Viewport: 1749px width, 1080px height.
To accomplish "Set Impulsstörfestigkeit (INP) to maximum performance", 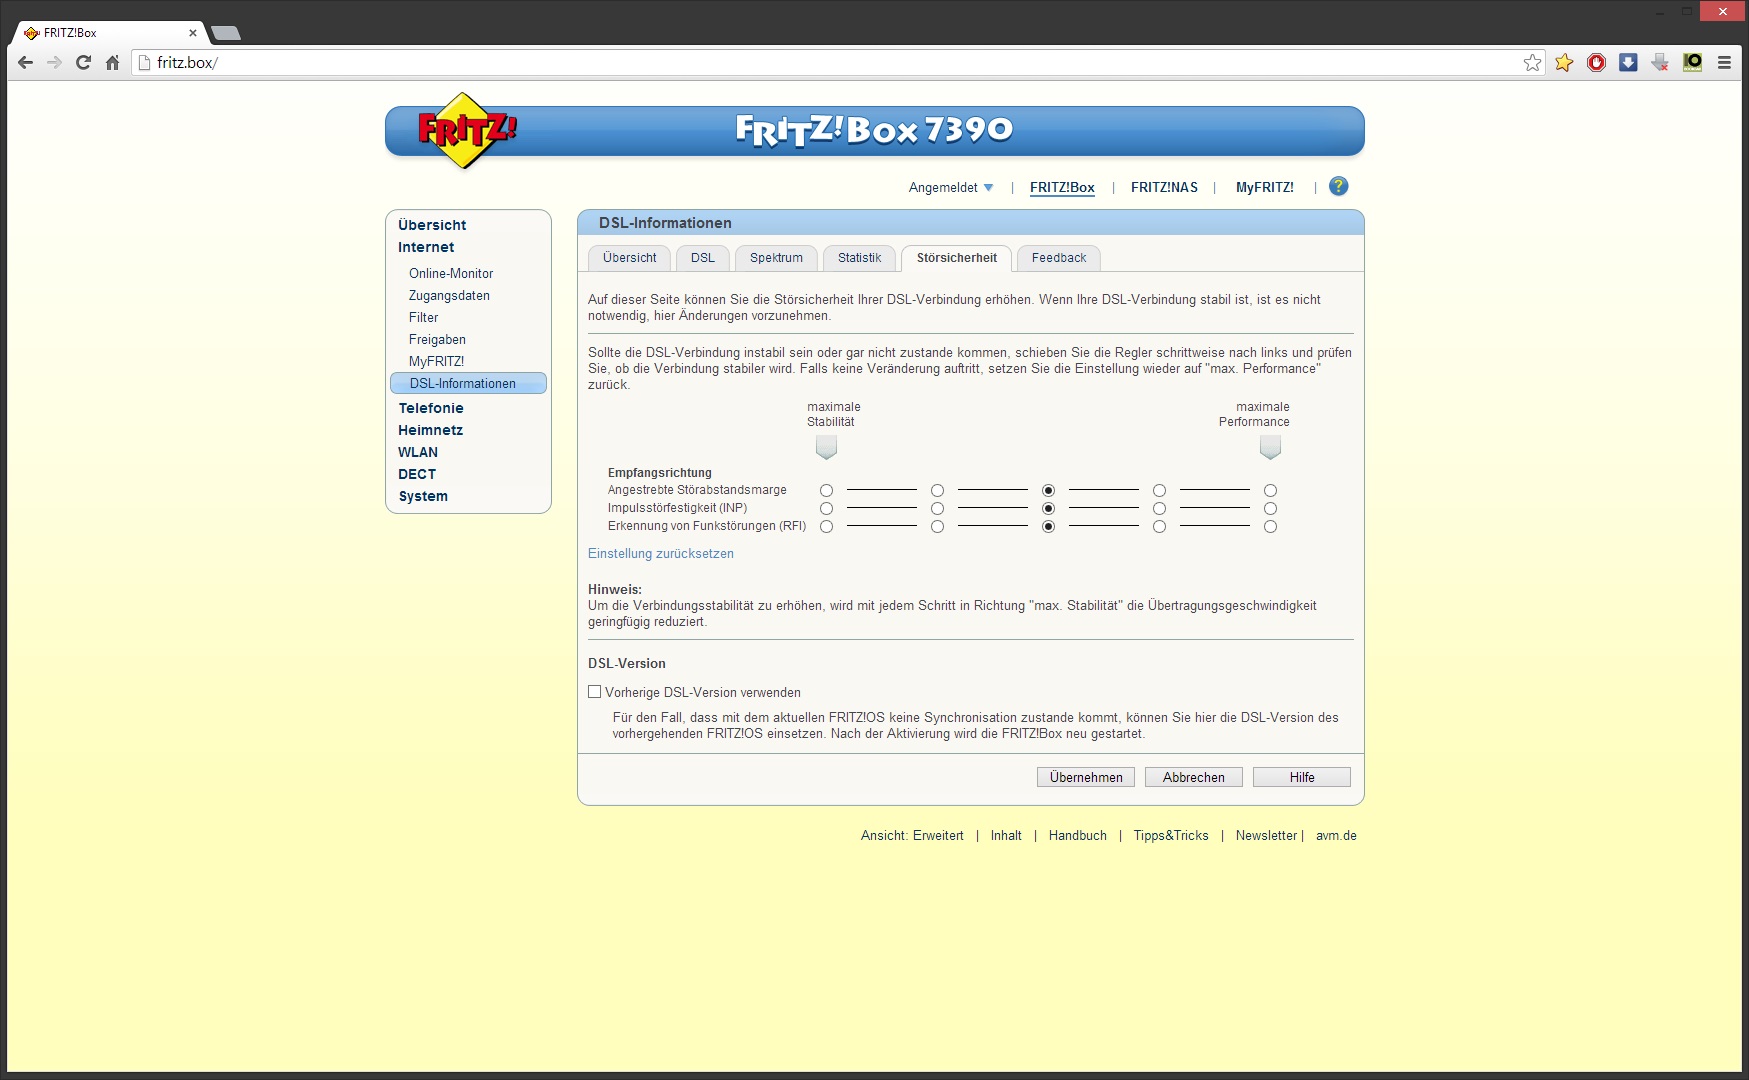I will [1270, 508].
